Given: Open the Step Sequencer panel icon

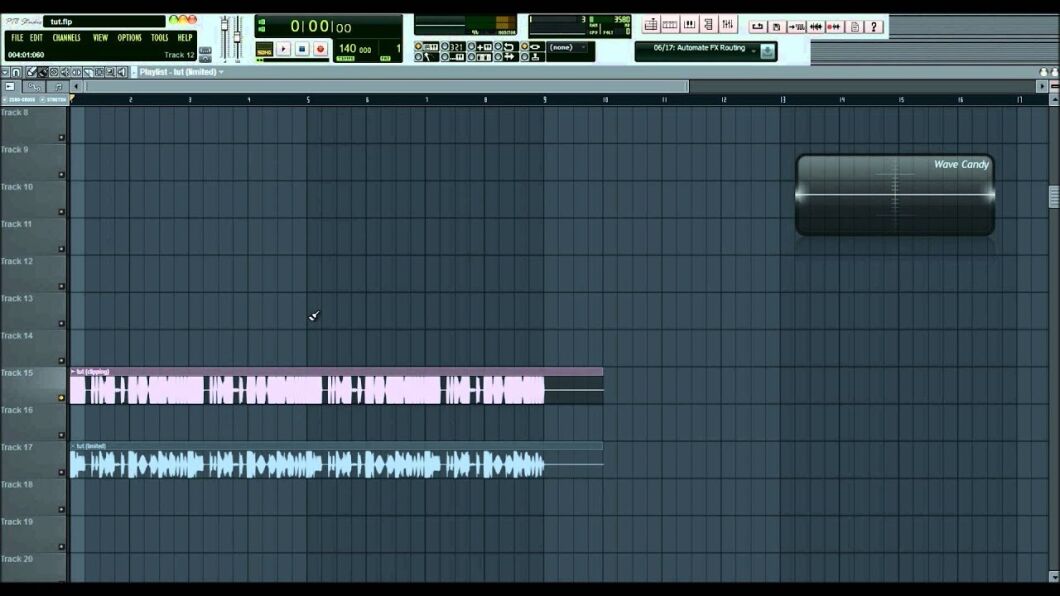Looking at the screenshot, I should 670,25.
